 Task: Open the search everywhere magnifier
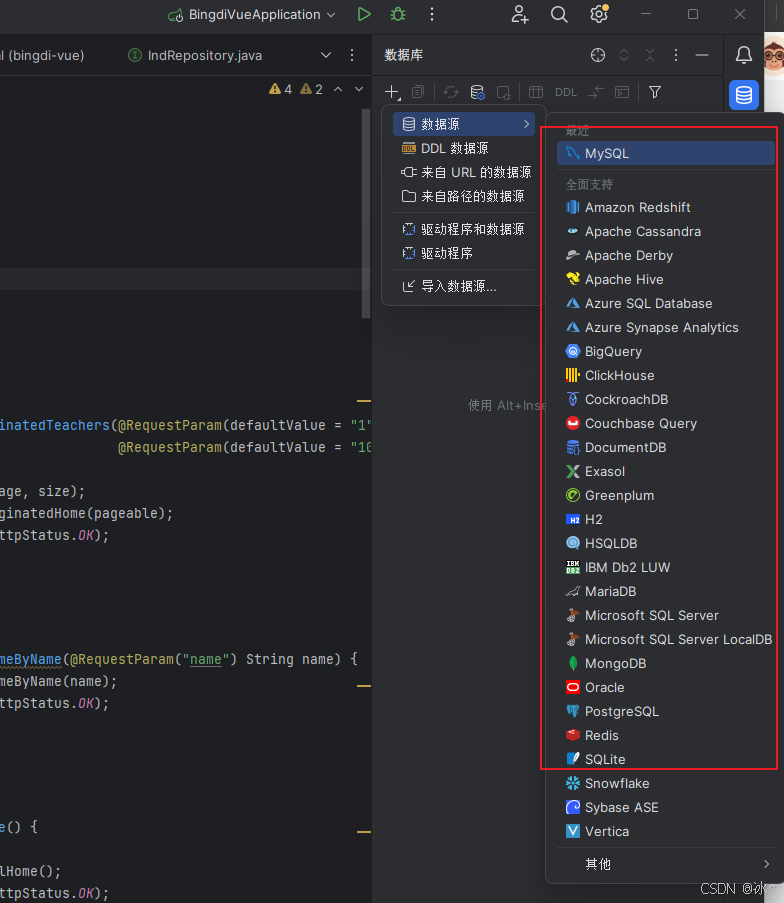point(559,14)
